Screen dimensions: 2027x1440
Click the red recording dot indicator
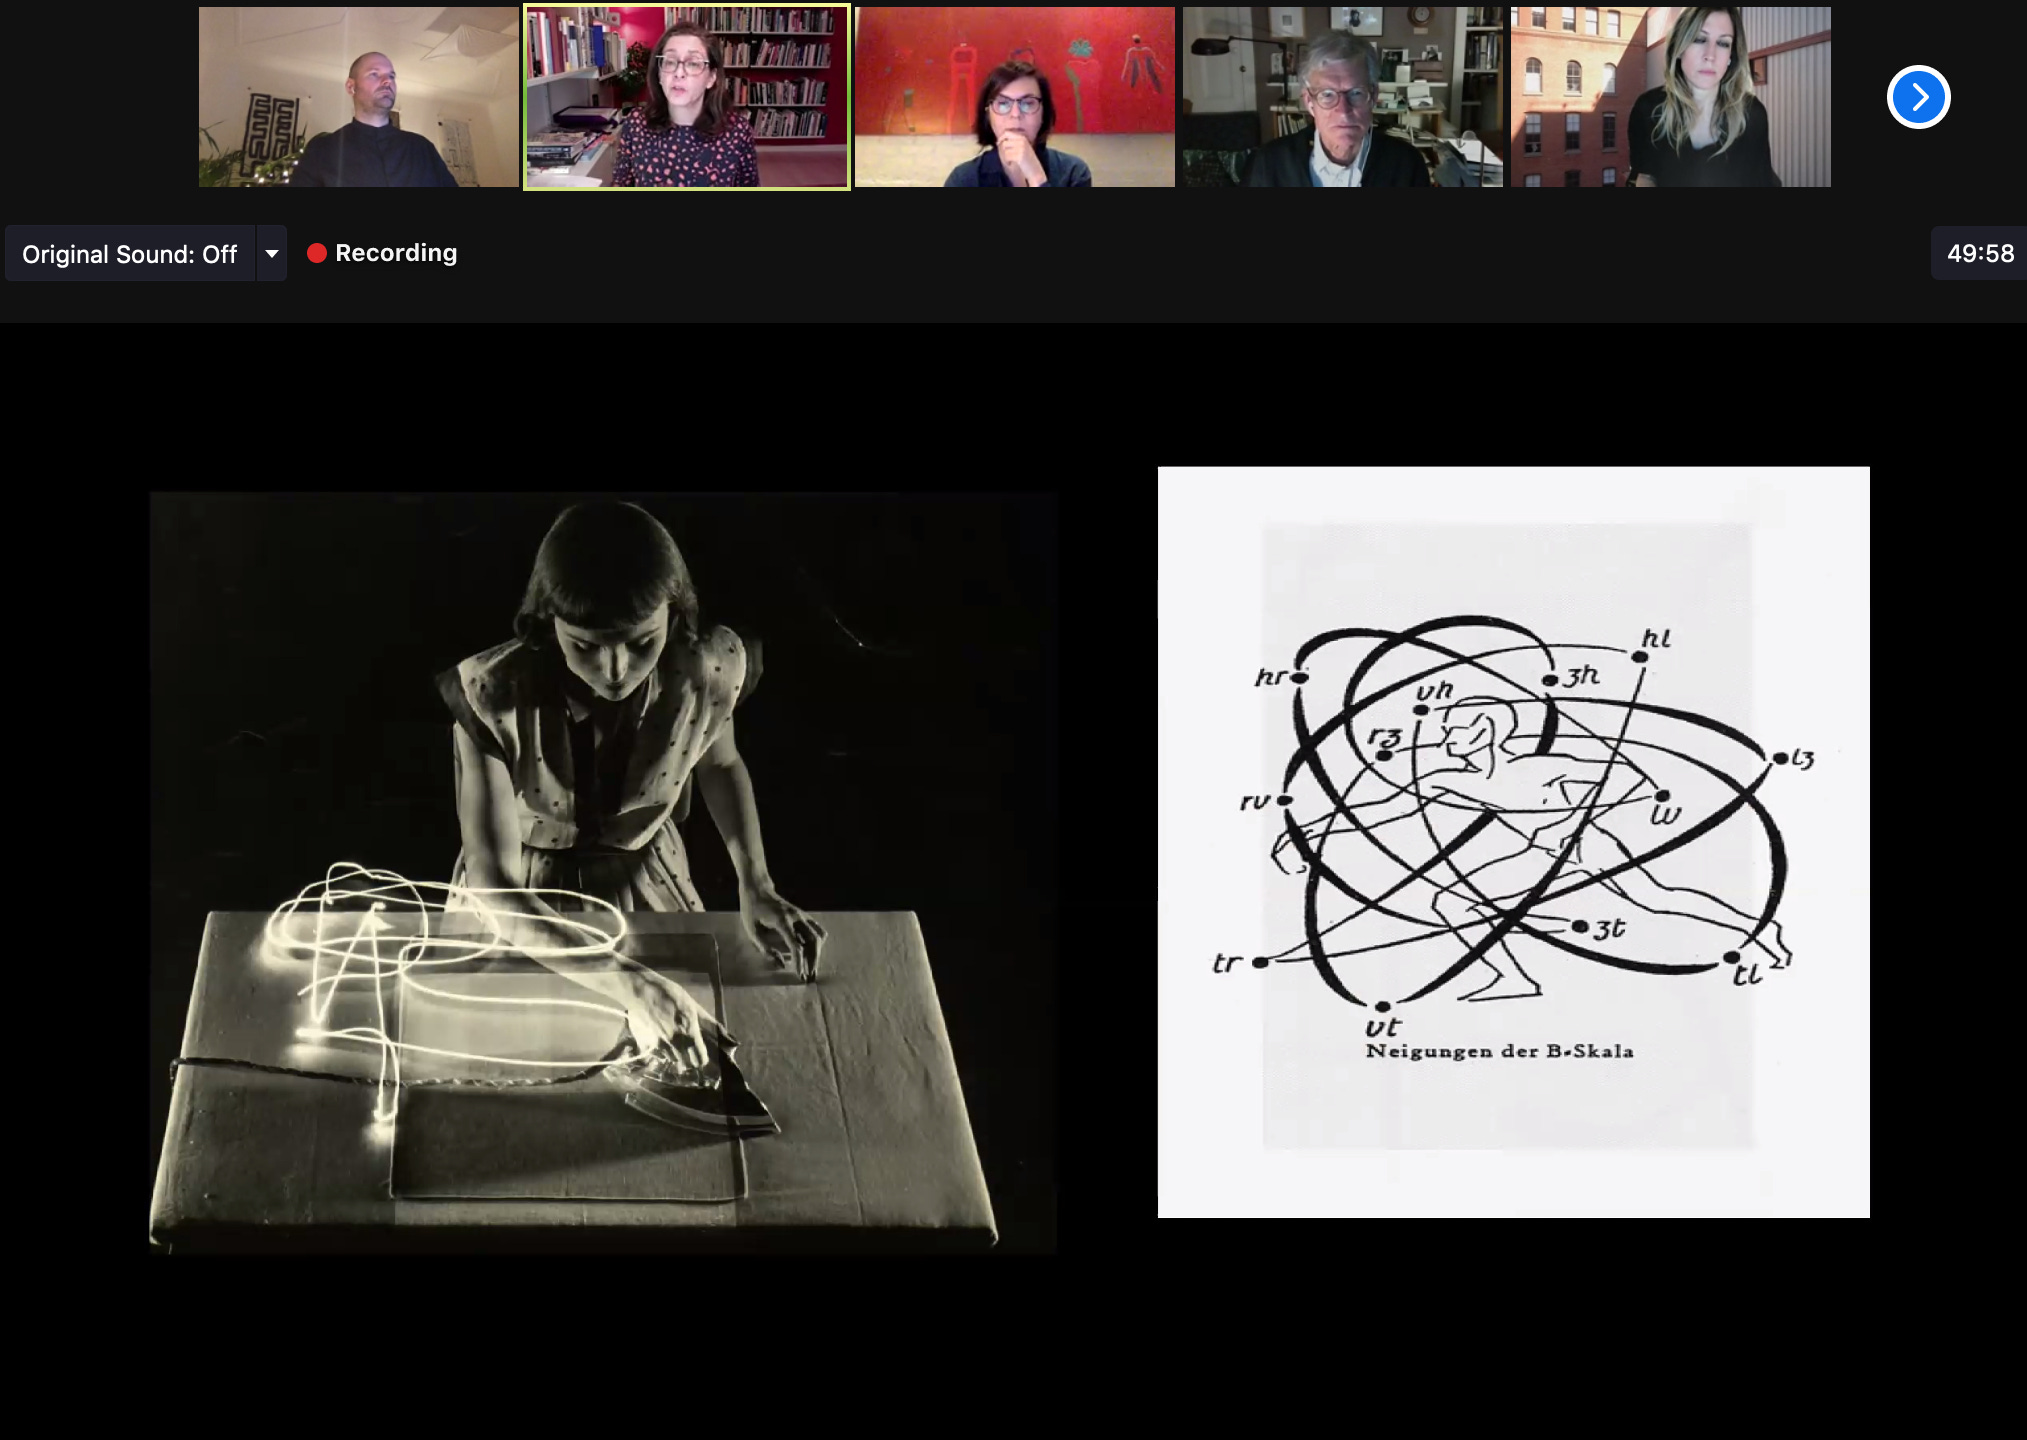pos(317,254)
